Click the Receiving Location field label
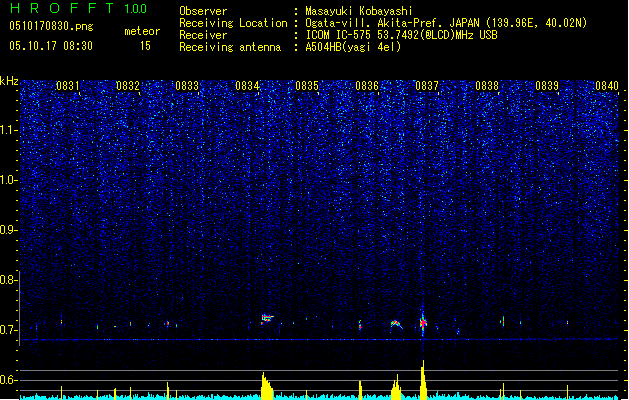The height and width of the screenshot is (400, 629). point(233,23)
